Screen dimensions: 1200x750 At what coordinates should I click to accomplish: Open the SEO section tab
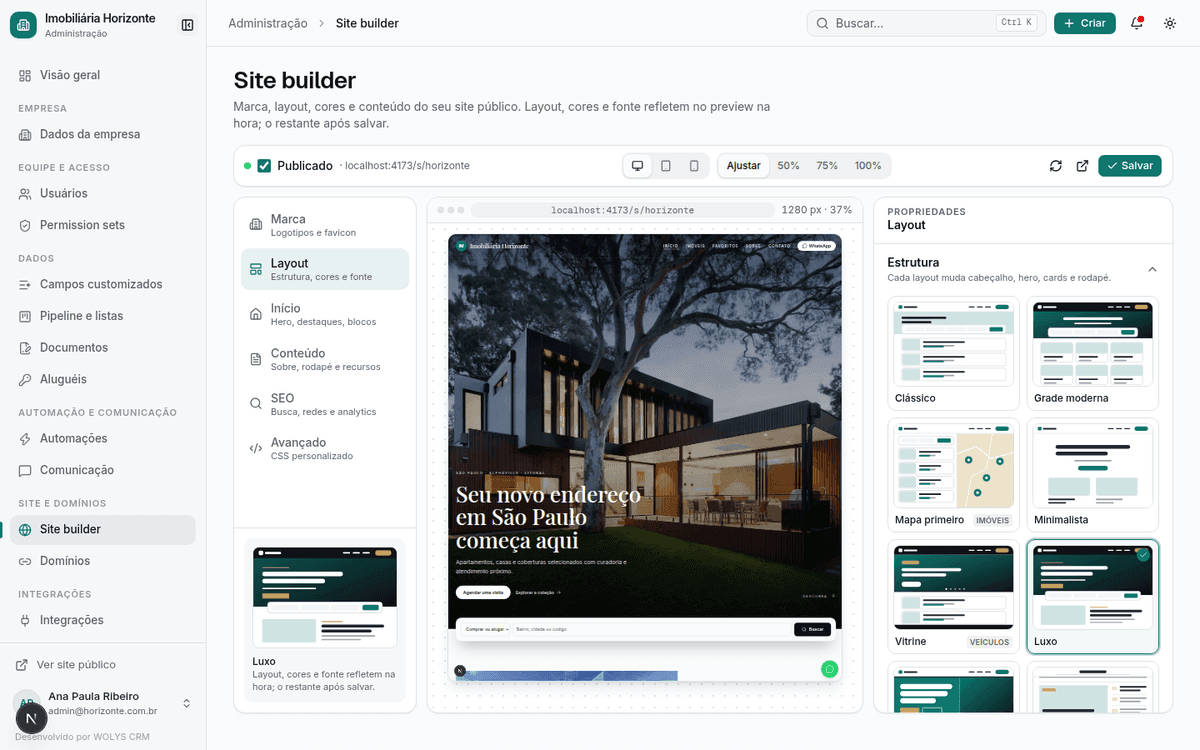tap(325, 404)
